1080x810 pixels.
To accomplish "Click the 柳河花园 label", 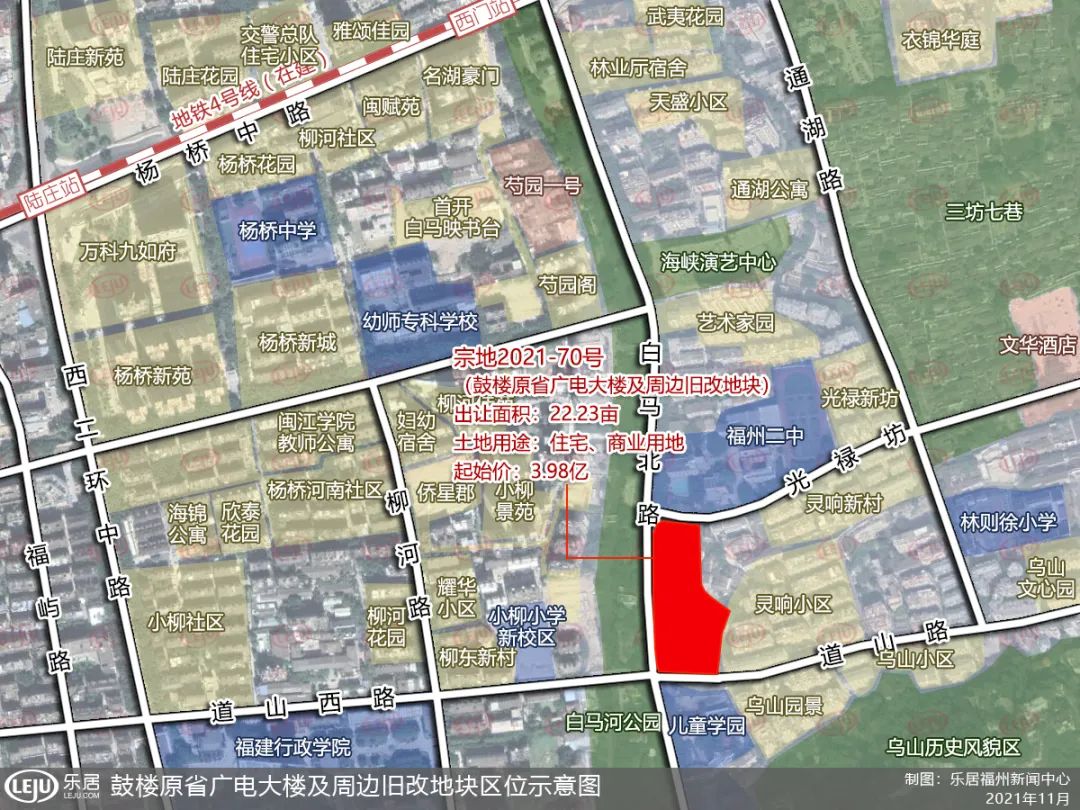I will click(x=386, y=625).
